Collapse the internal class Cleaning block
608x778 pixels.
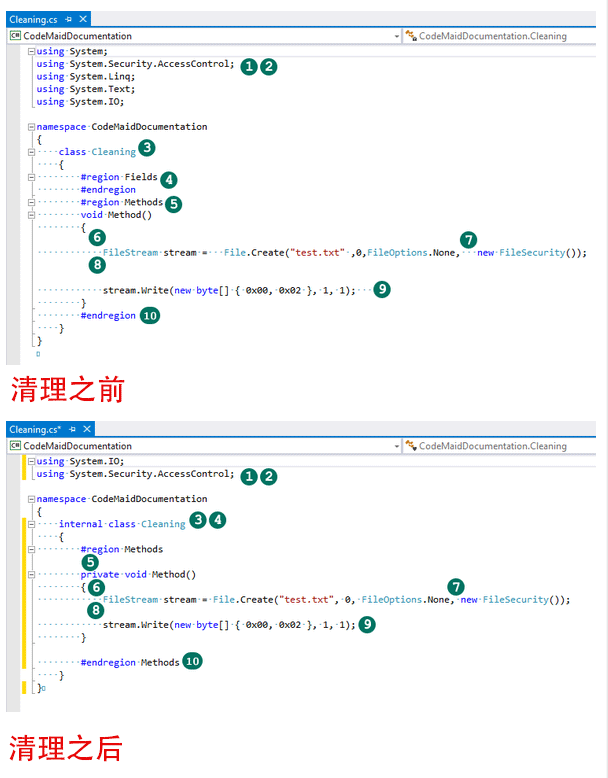click(31, 524)
